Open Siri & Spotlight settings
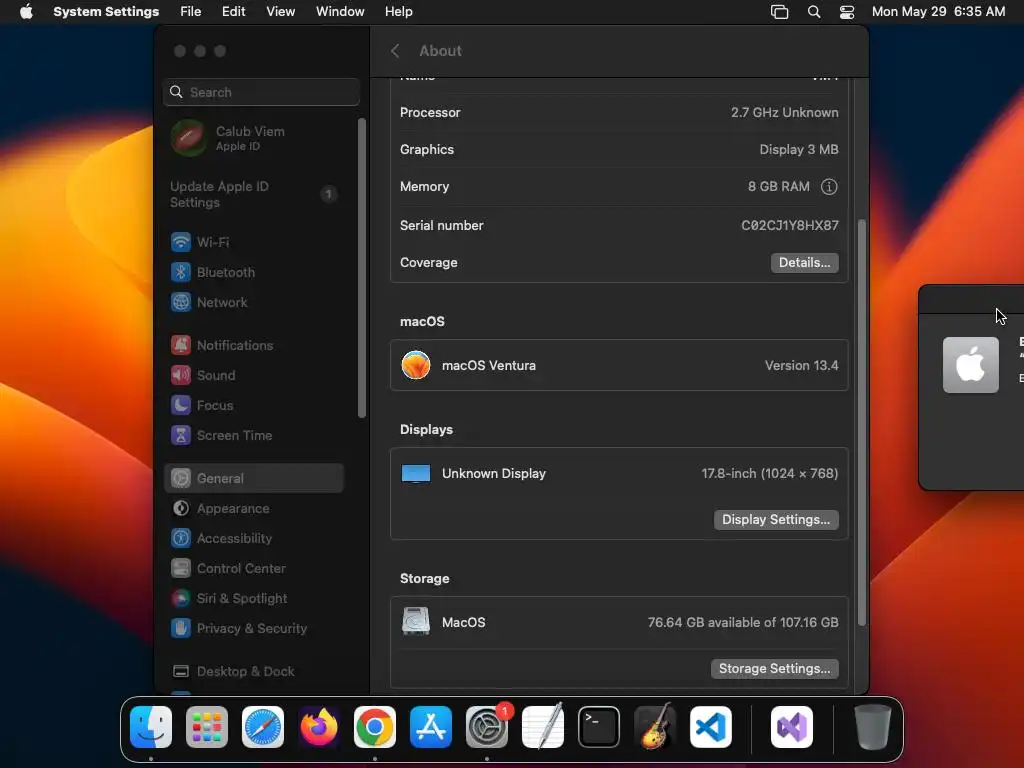 (x=253, y=598)
